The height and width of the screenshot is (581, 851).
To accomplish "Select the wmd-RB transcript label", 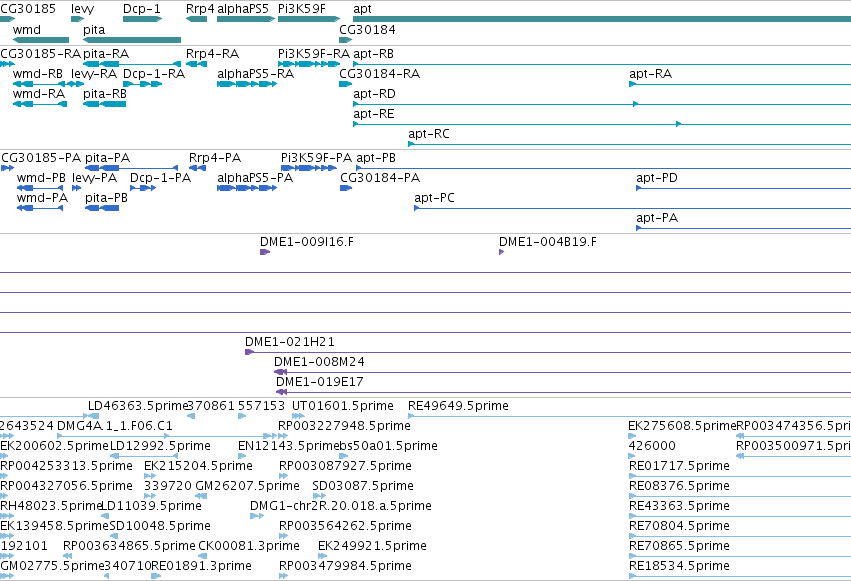I will (38, 74).
